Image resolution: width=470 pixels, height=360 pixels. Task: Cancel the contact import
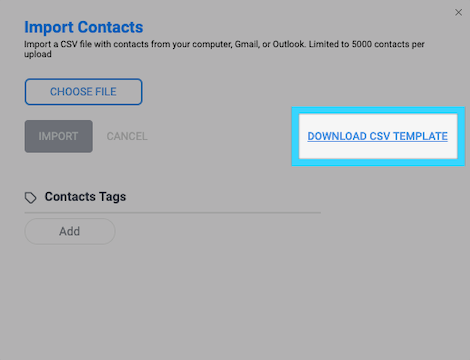coord(127,136)
